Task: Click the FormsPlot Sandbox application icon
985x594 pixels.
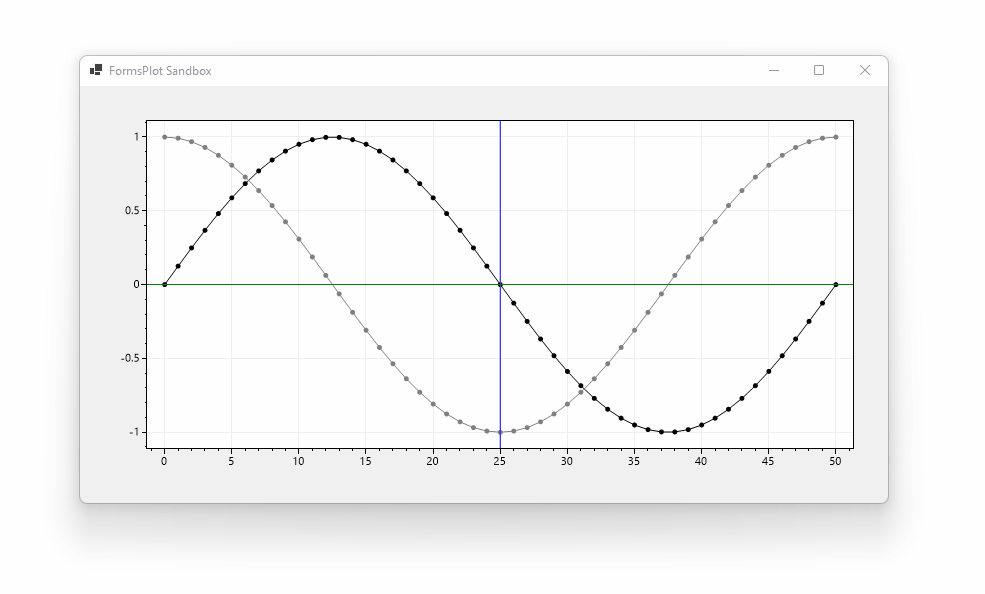Action: 97,71
